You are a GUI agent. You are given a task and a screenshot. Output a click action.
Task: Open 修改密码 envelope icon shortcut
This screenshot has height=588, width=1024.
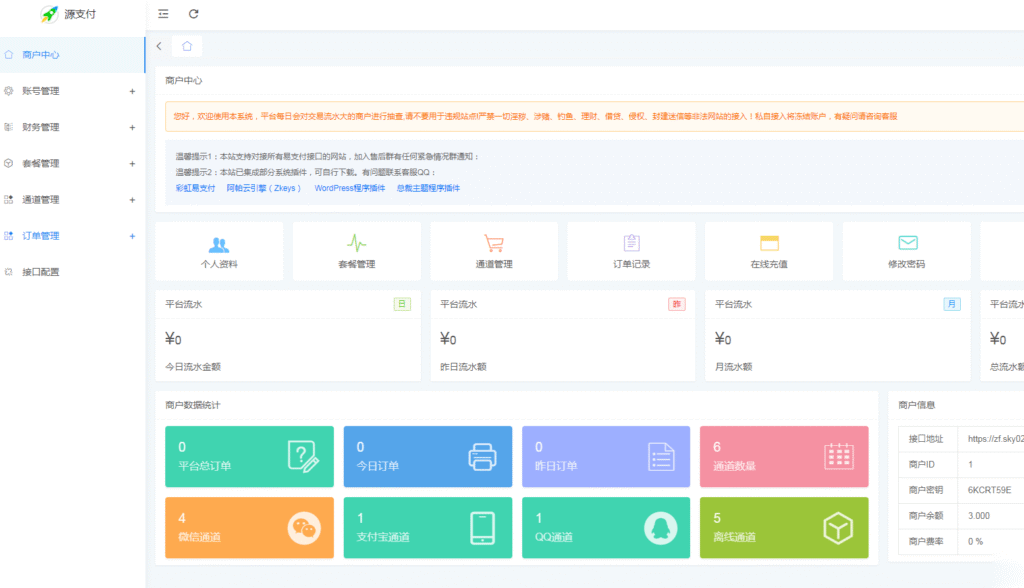click(x=907, y=243)
